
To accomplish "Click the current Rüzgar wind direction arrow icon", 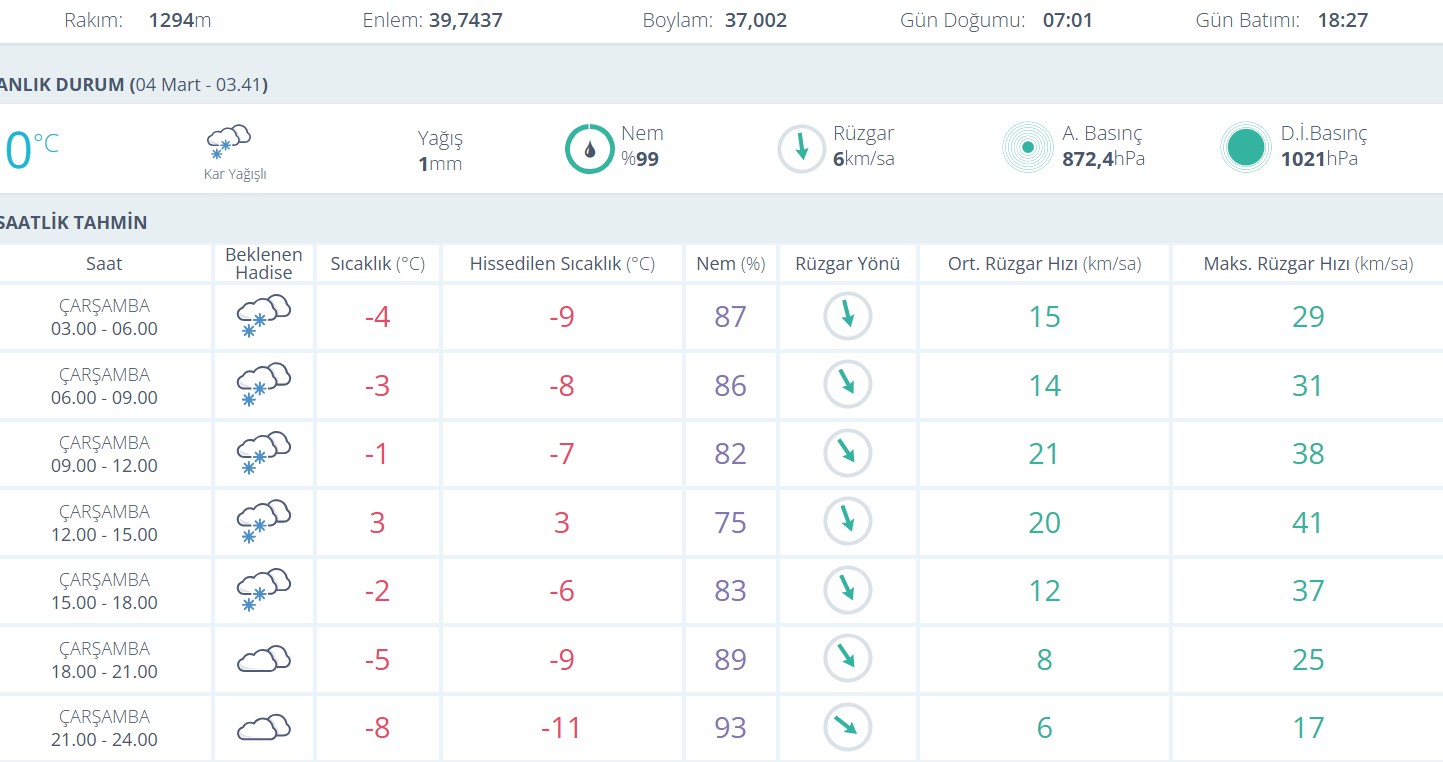I will pos(802,149).
